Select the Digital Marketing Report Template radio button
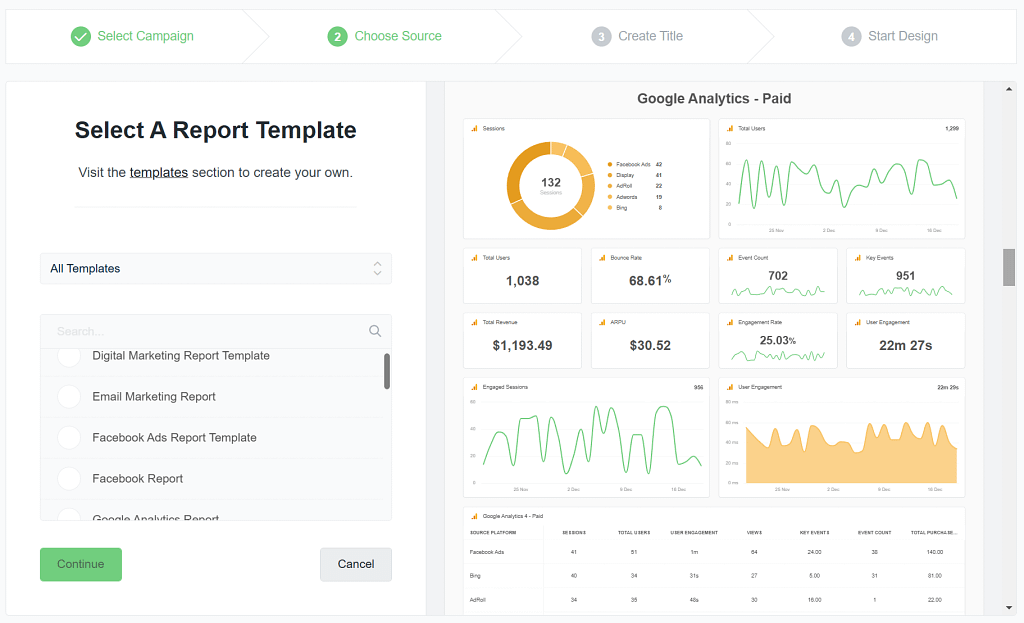The width and height of the screenshot is (1024, 623). (x=69, y=356)
